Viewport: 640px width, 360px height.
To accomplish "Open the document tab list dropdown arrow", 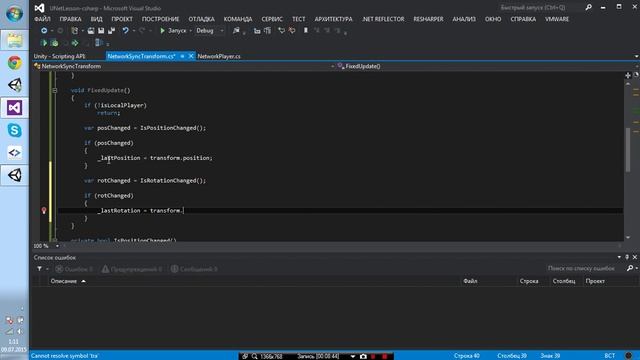I will (636, 56).
